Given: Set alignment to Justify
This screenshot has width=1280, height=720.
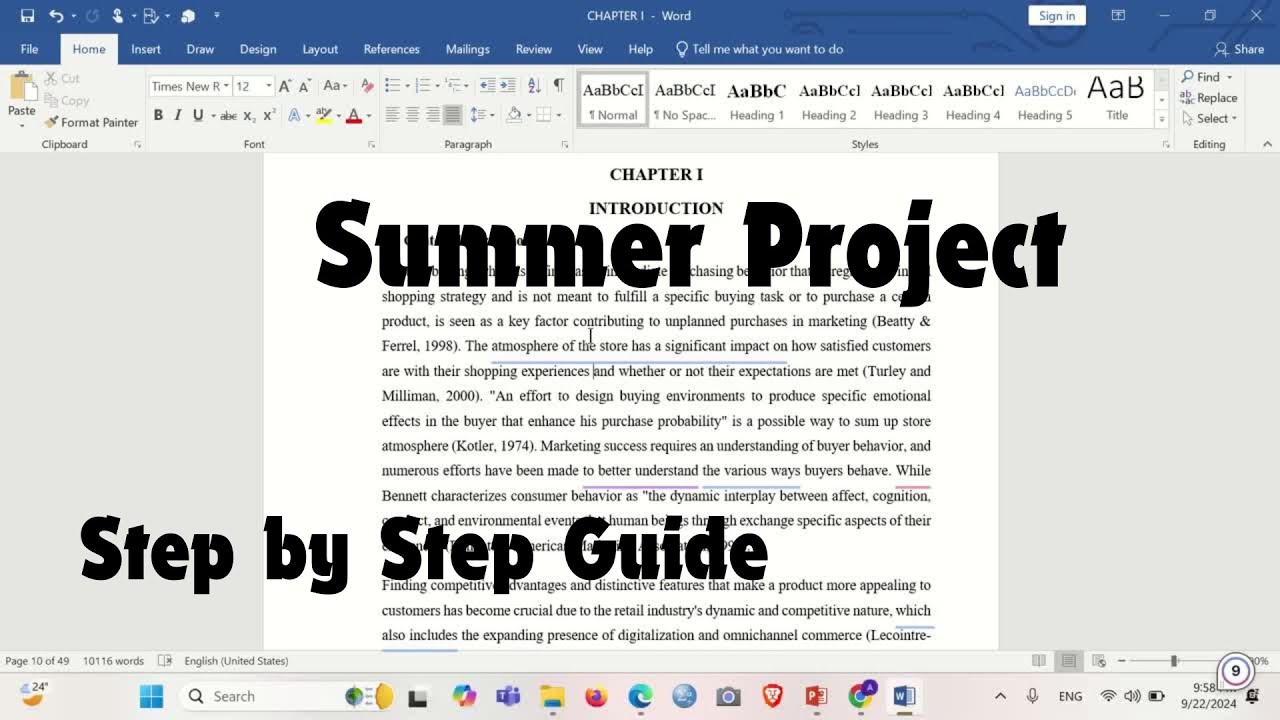Looking at the screenshot, I should coord(453,116).
